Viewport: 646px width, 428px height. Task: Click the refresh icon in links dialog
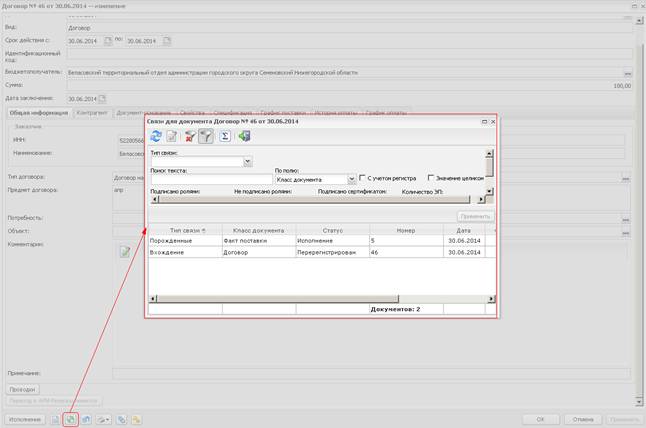(x=156, y=136)
